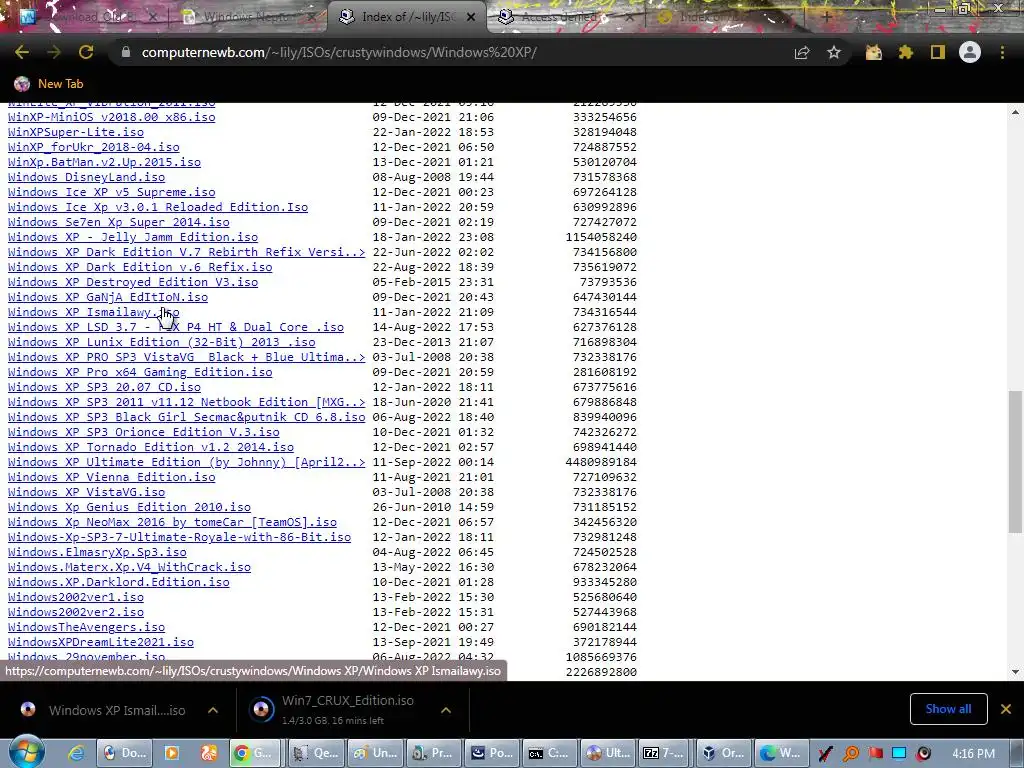Viewport: 1024px width, 768px height.
Task: Open Windows XP Destroyed Edition V3.iso
Action: pyautogui.click(x=133, y=282)
